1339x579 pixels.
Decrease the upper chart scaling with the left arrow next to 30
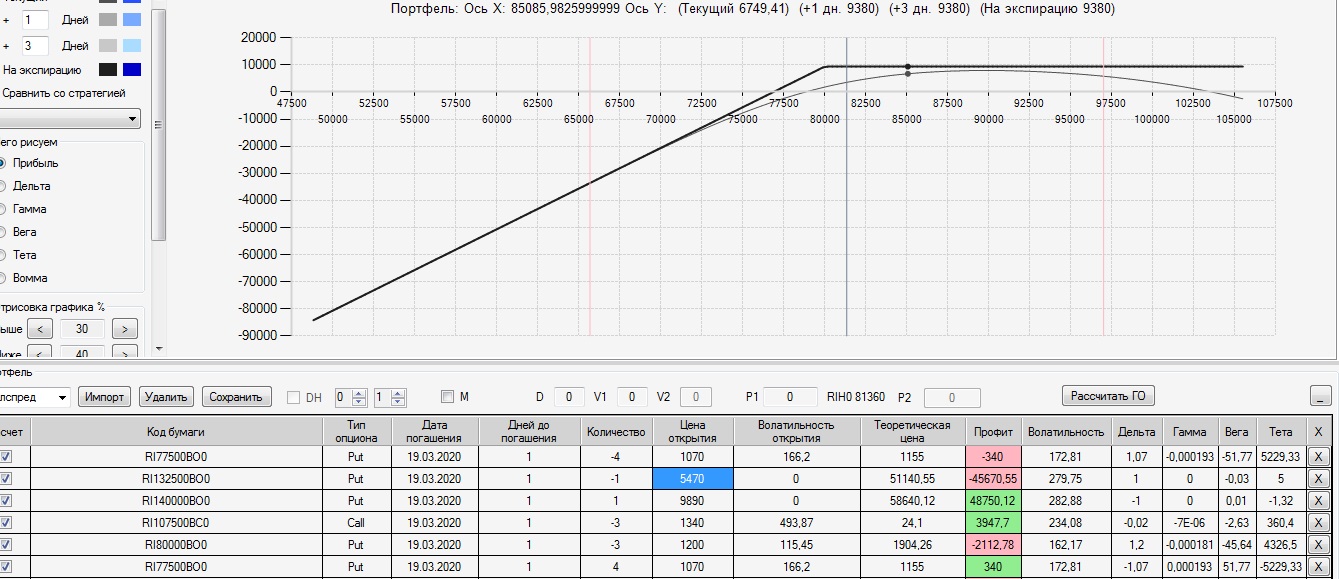(x=40, y=328)
